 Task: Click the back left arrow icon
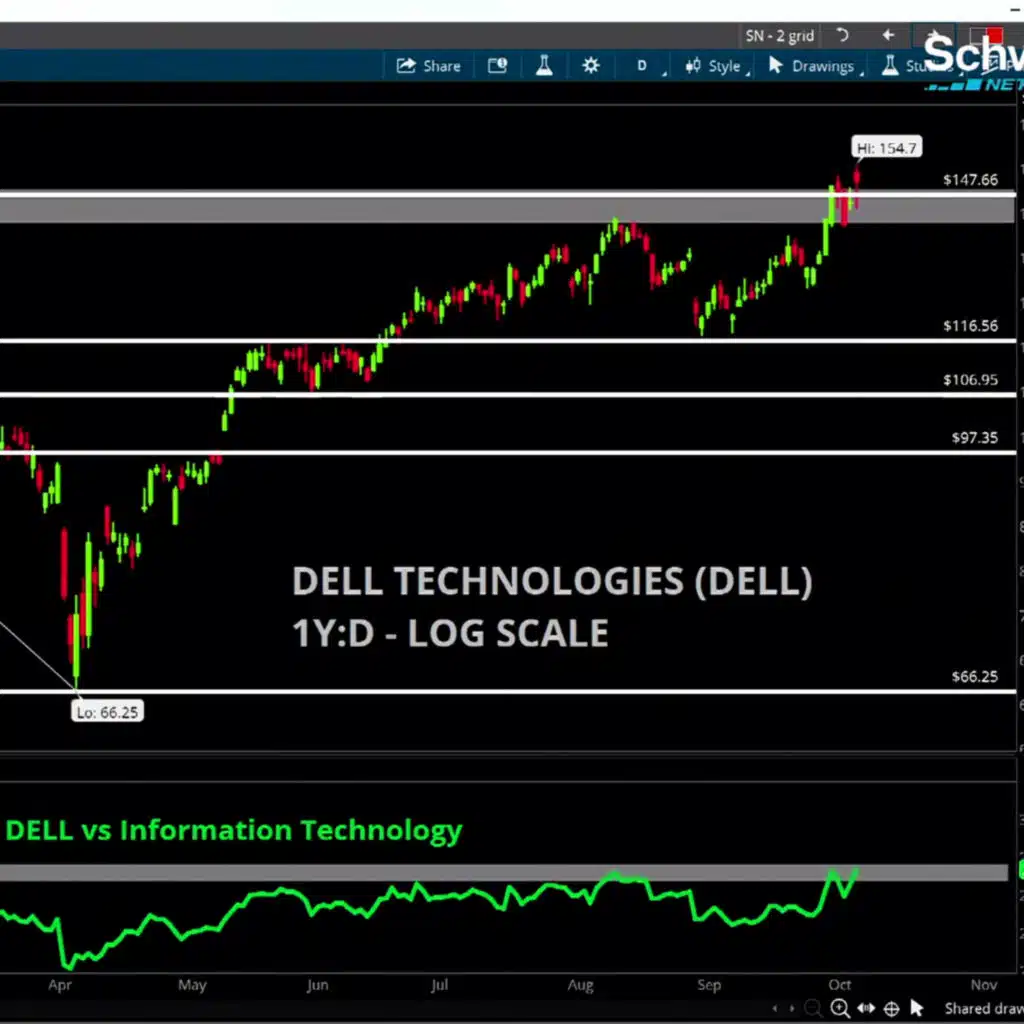[x=887, y=36]
